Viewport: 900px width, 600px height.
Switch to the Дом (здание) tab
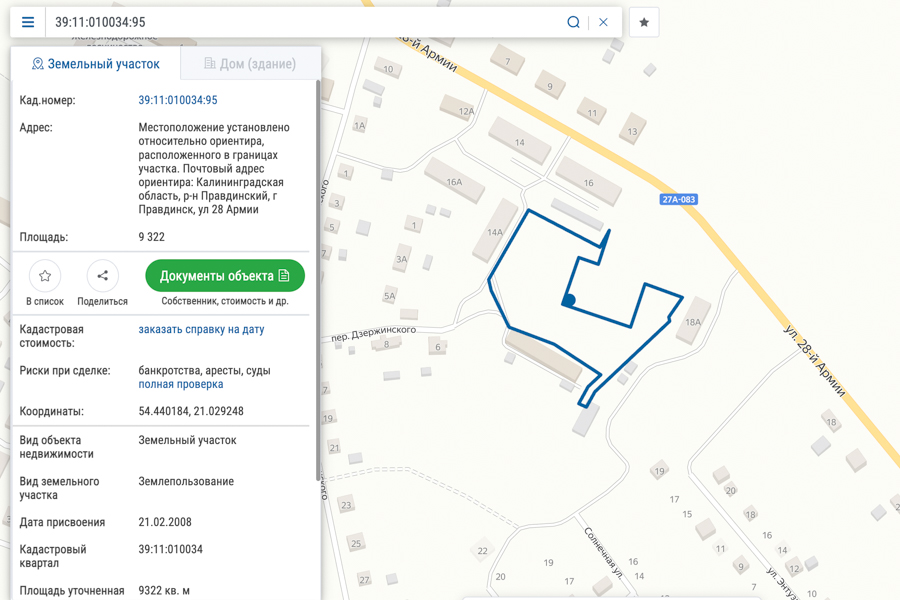click(x=250, y=64)
